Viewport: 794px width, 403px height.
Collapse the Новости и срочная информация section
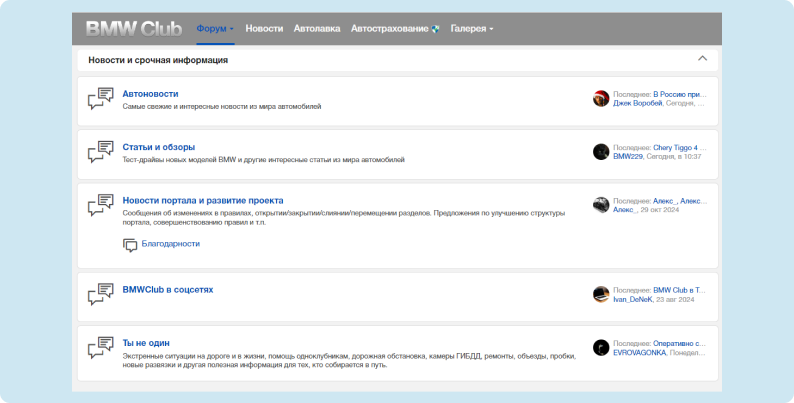click(x=702, y=59)
